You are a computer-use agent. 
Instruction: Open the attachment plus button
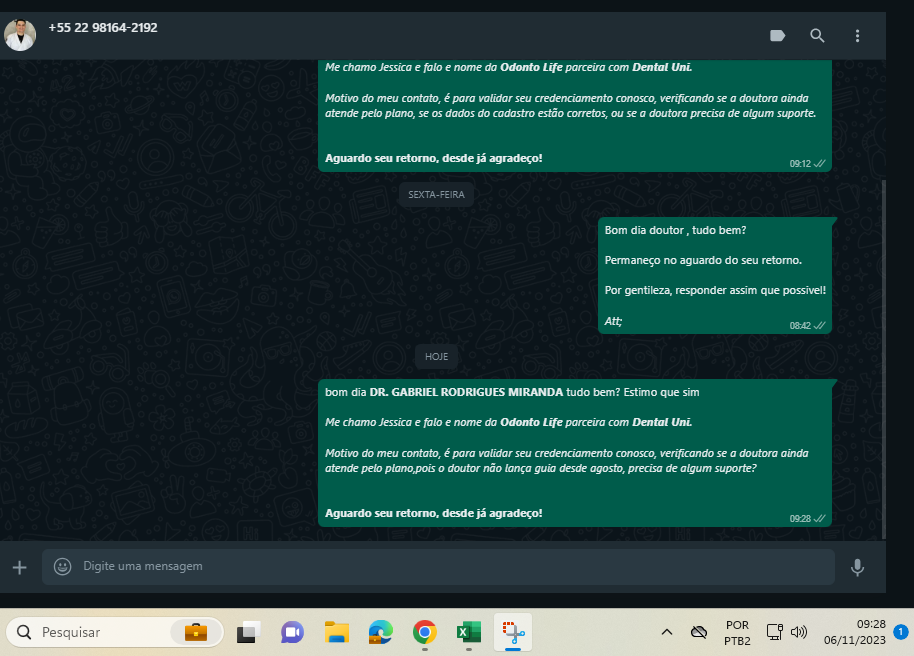(x=19, y=567)
